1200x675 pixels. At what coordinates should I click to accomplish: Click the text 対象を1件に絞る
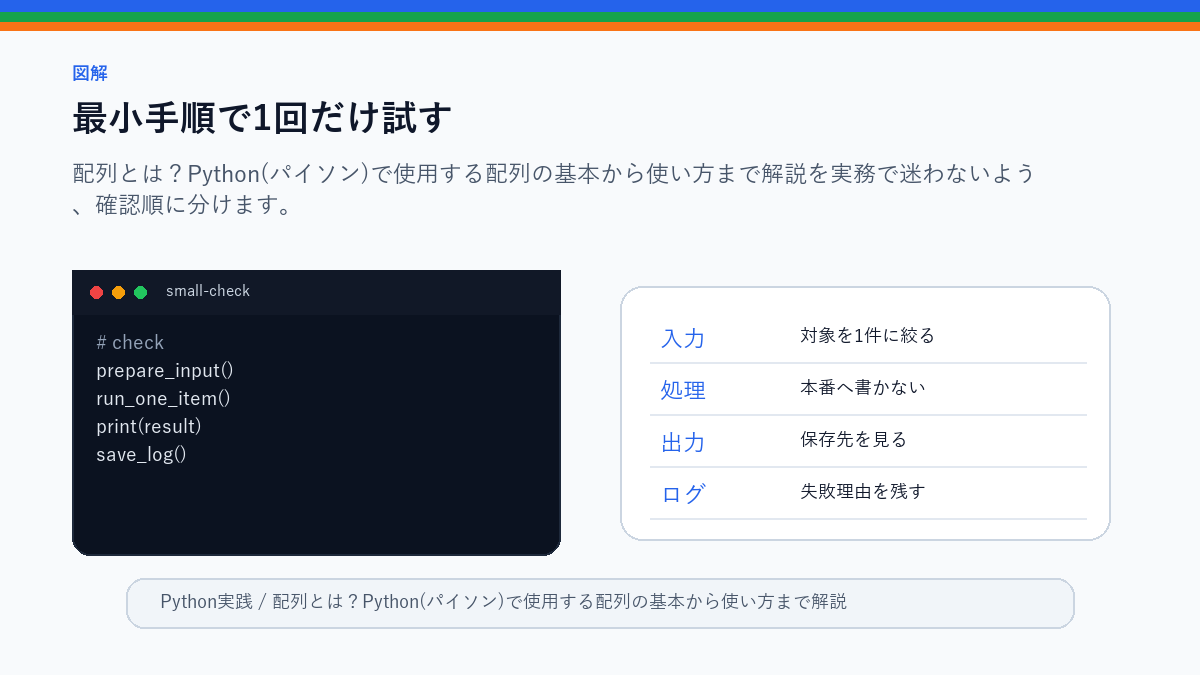coord(868,335)
